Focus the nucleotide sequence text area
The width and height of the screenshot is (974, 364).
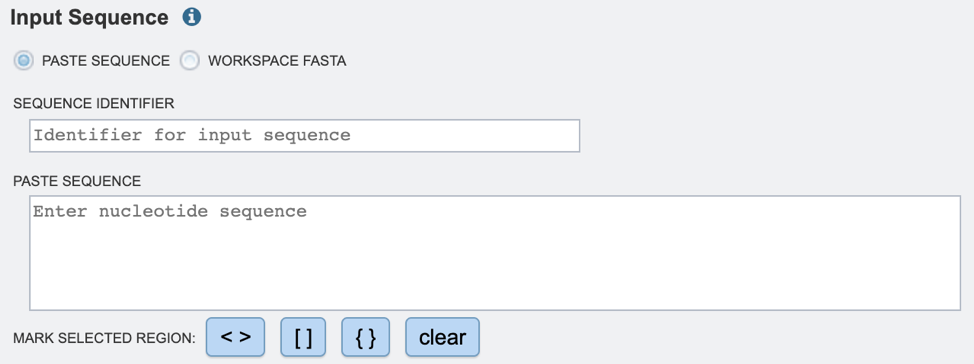tap(495, 253)
